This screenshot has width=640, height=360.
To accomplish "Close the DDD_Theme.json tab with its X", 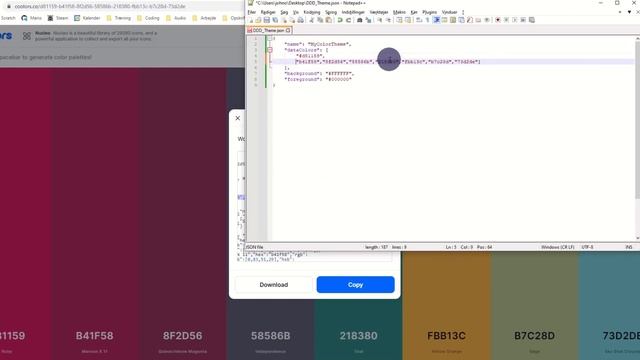I will [288, 30].
